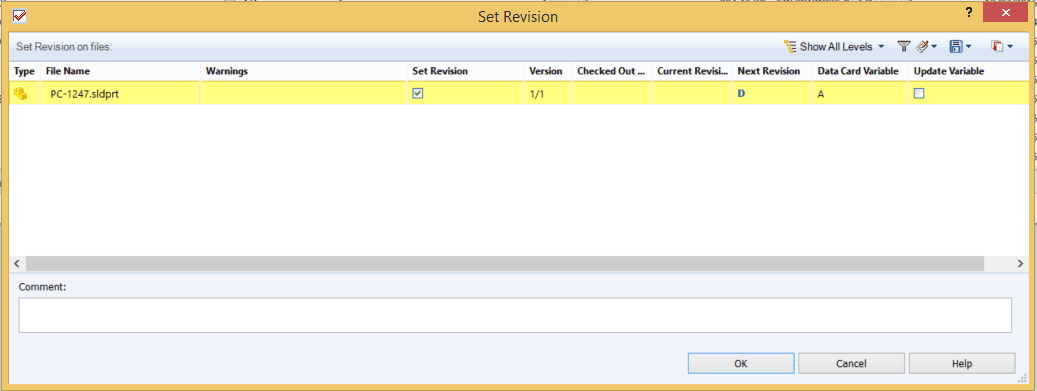Click the Version value 1/1
This screenshot has width=1037, height=391.
536,94
